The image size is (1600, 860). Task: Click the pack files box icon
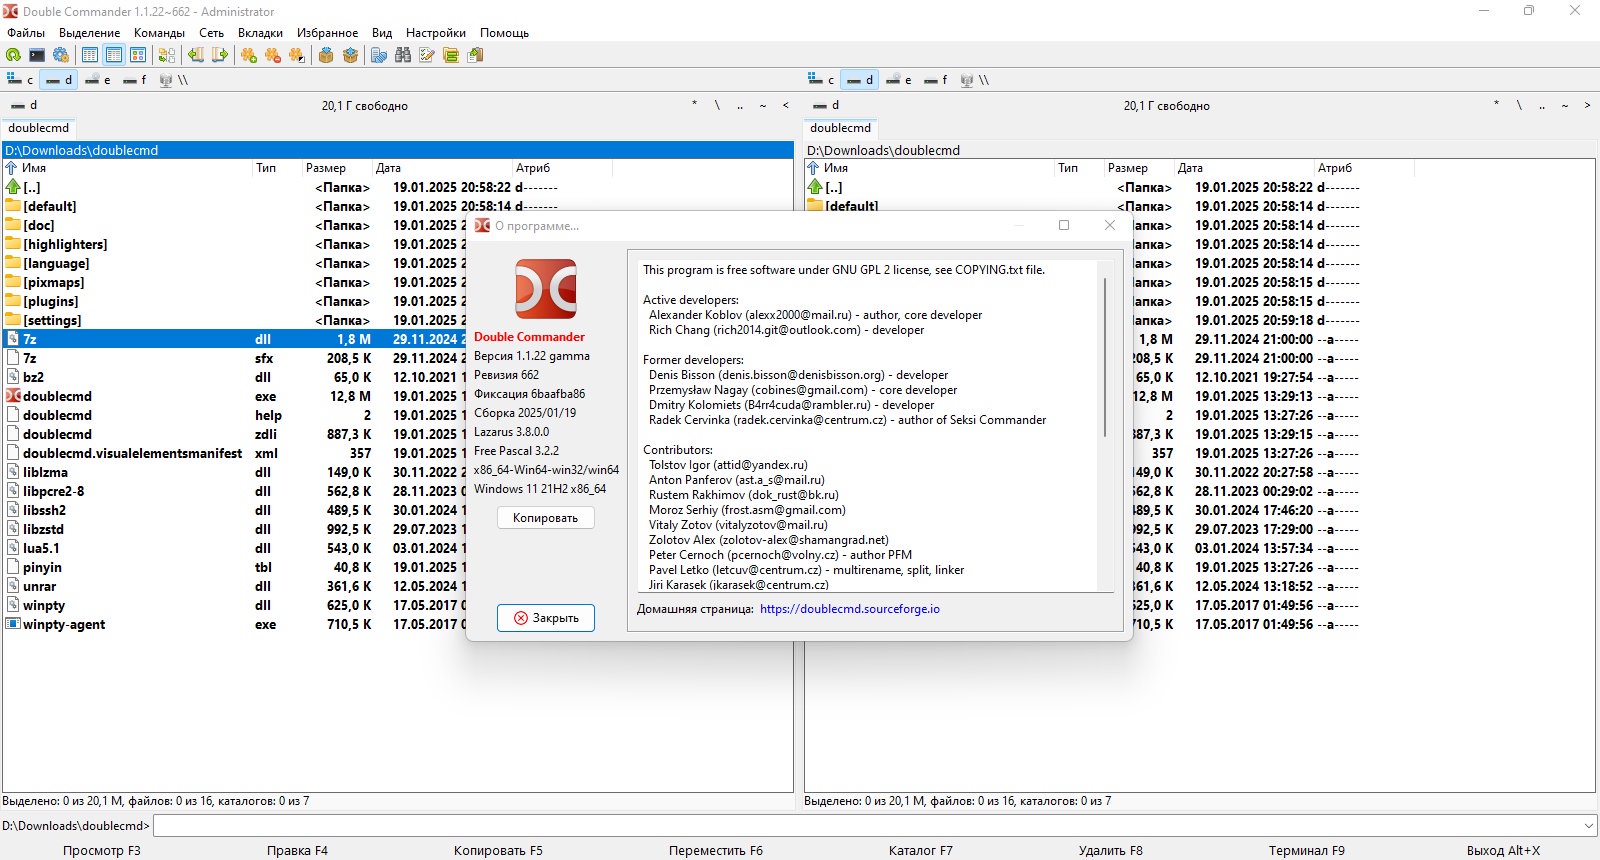click(326, 55)
